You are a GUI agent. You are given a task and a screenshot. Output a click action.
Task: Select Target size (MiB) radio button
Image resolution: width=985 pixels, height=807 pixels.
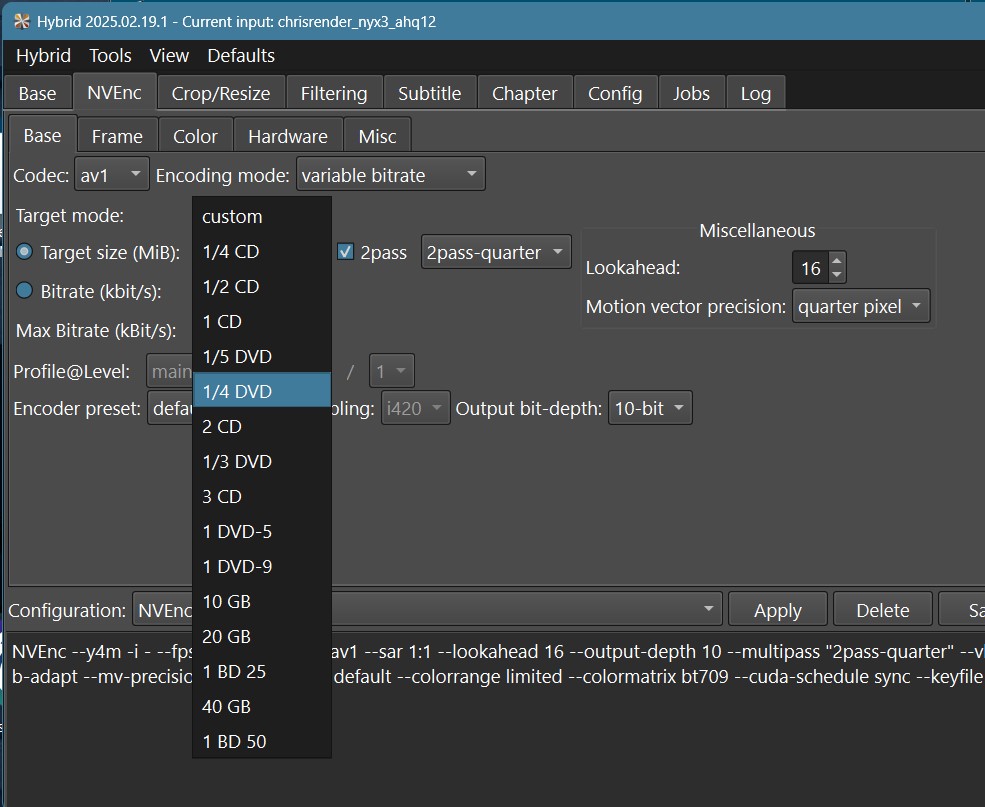coord(25,253)
